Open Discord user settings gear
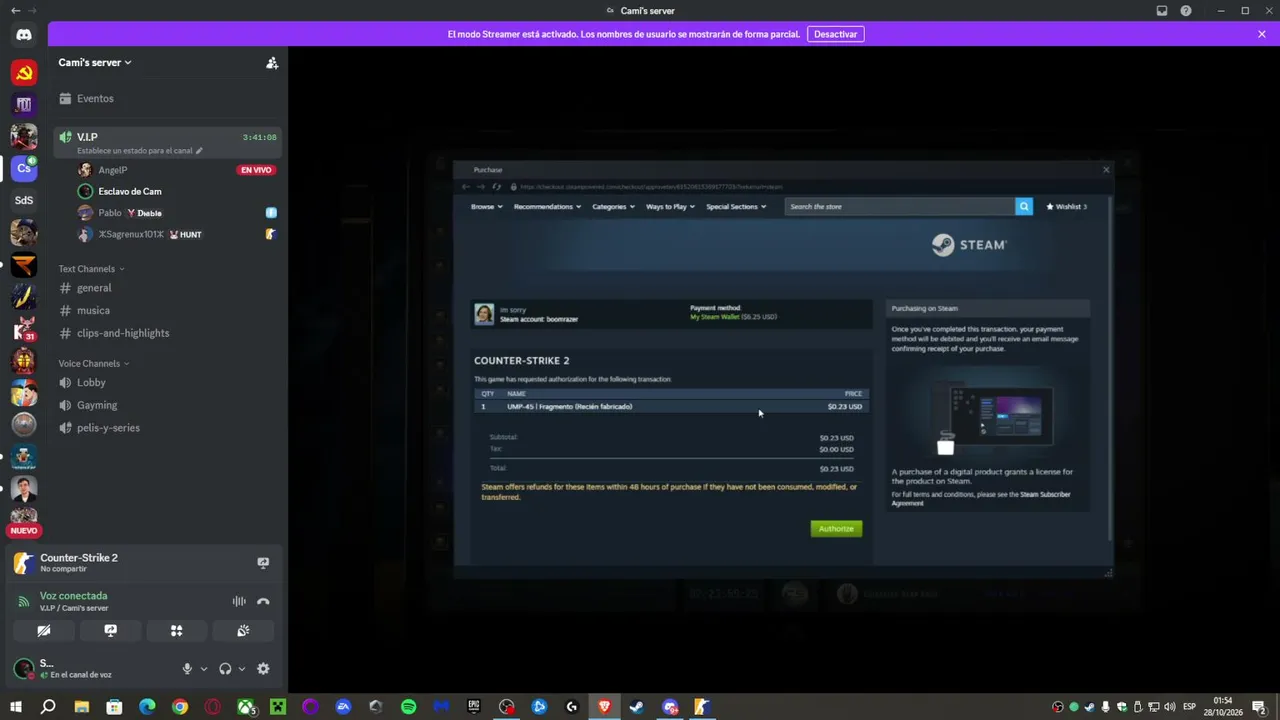This screenshot has width=1280, height=720. 263,669
